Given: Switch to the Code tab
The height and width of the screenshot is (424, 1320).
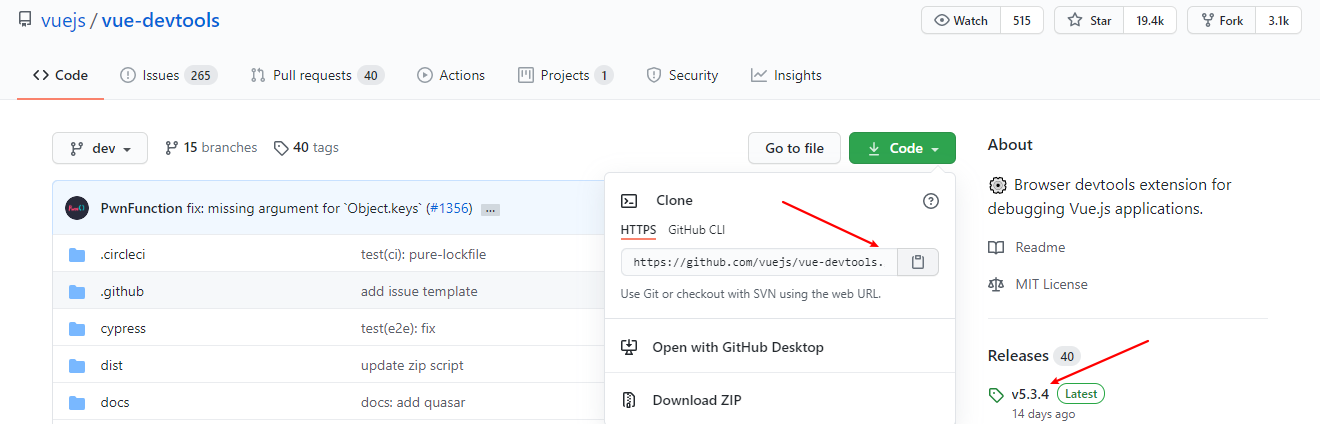Looking at the screenshot, I should coord(60,75).
